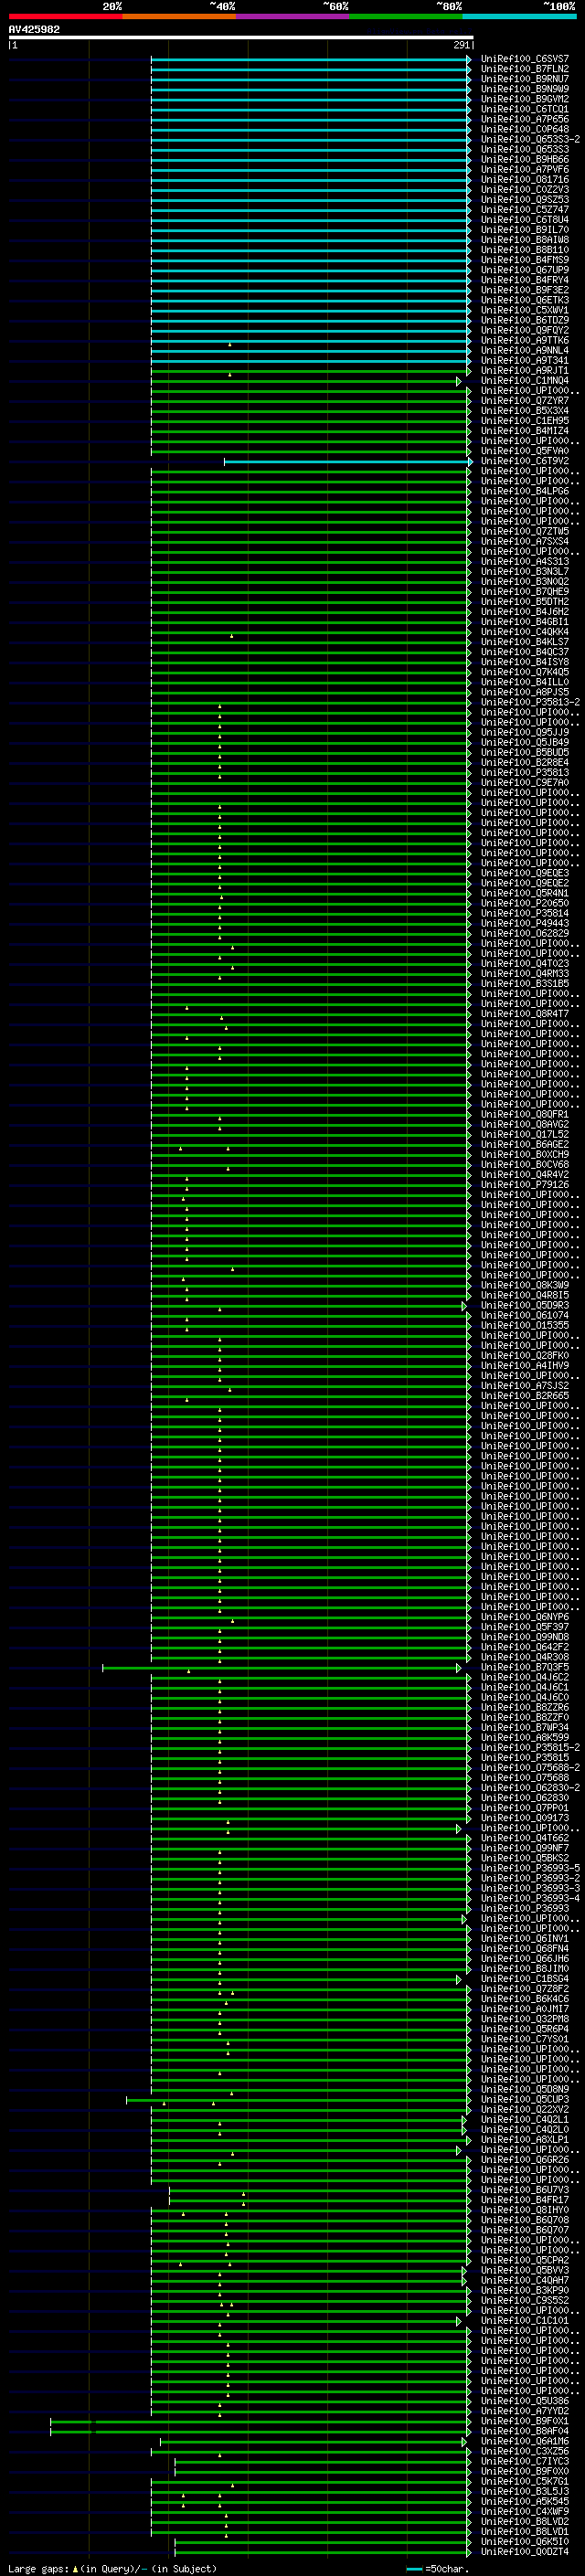Click UniRef100_P36993-5 isoform label
585x2576 pixels.
pos(530,1868)
